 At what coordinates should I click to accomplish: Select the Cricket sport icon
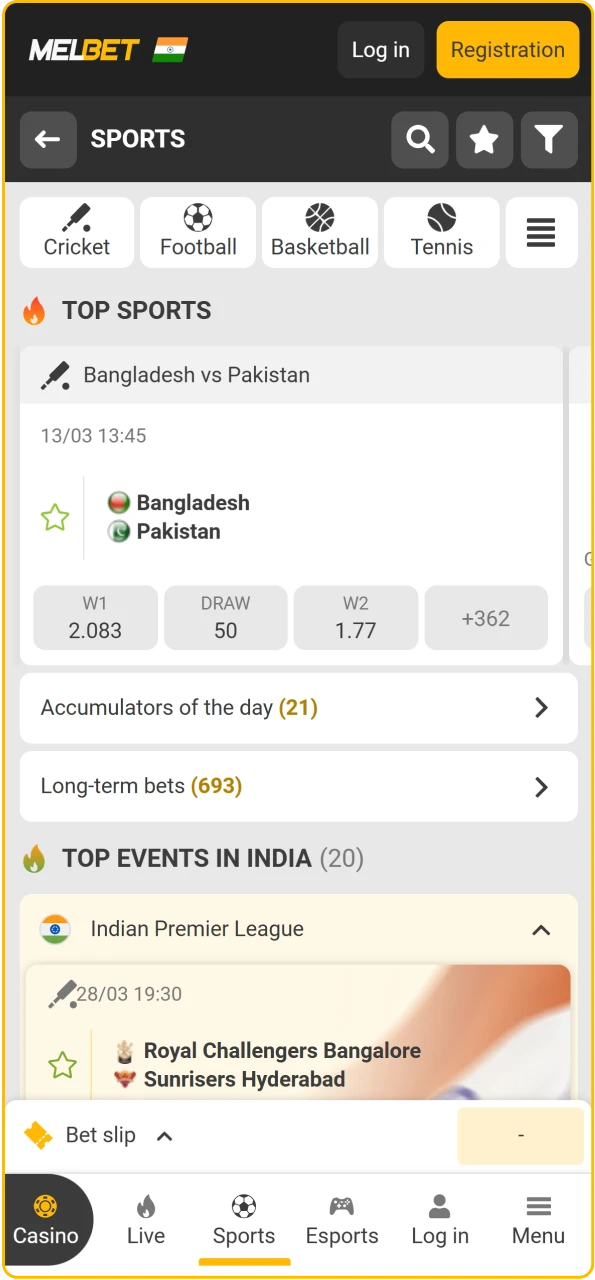pyautogui.click(x=76, y=232)
